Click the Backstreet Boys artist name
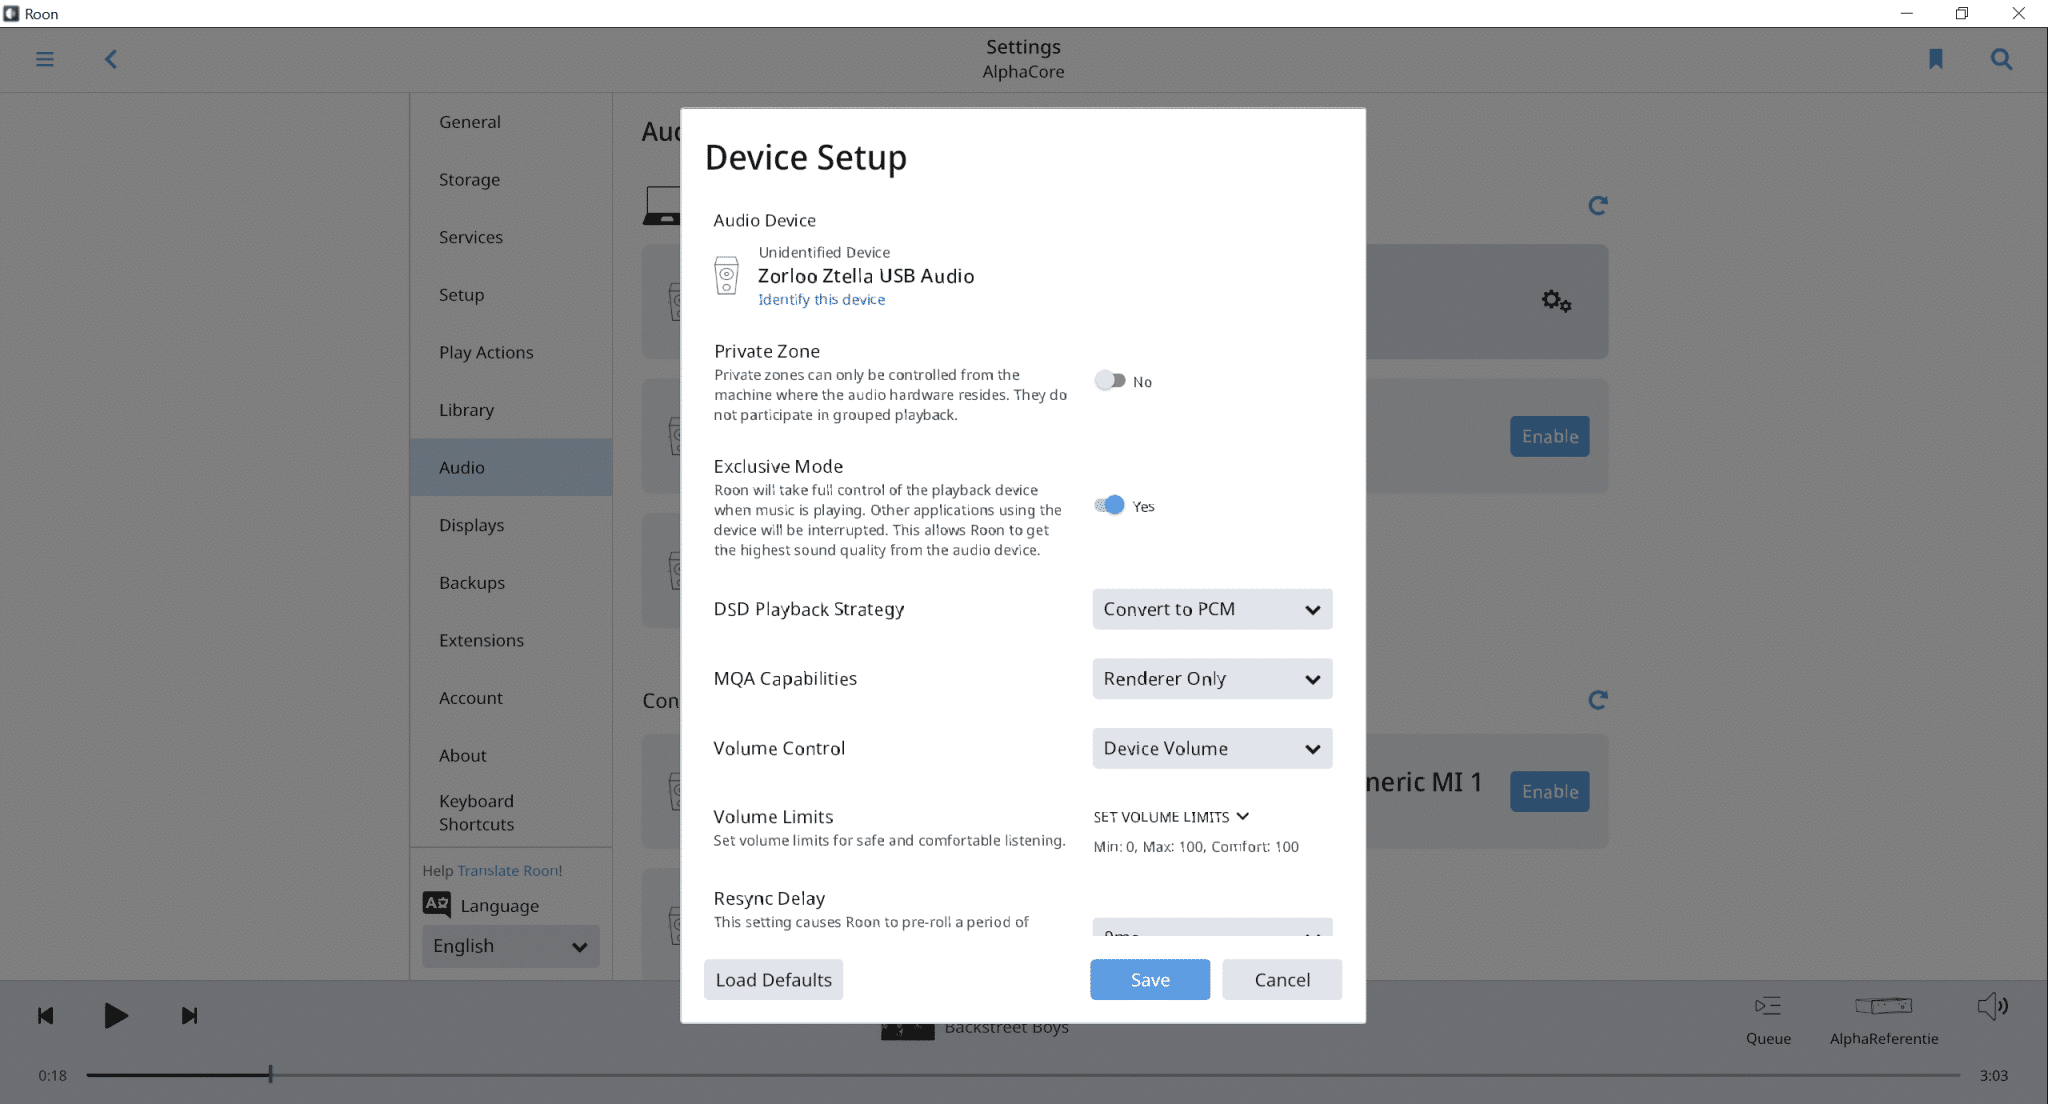This screenshot has width=2048, height=1104. pyautogui.click(x=1006, y=1028)
